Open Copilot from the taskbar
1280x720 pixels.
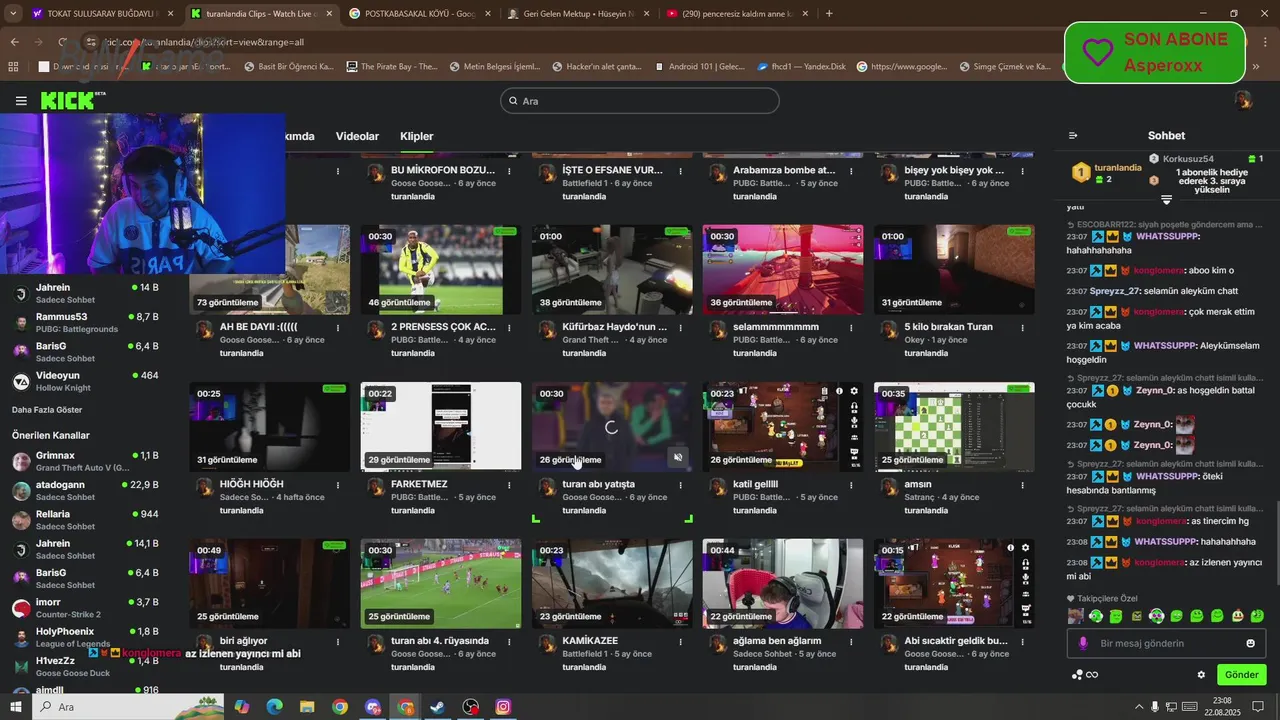coord(241,707)
